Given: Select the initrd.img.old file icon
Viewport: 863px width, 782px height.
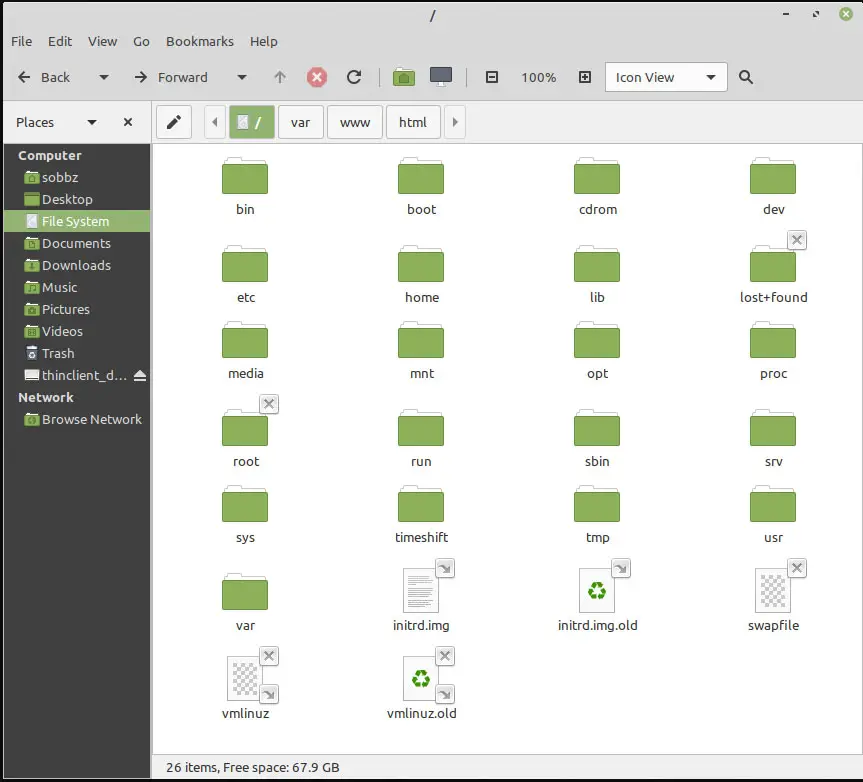Looking at the screenshot, I should 597,590.
